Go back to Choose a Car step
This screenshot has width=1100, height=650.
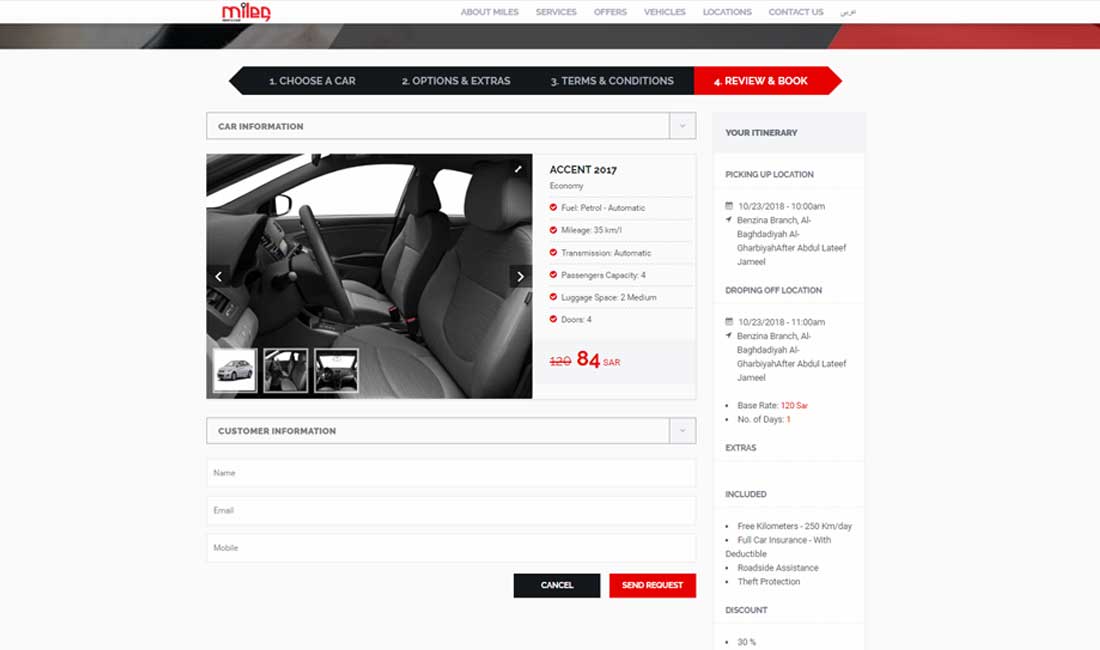click(312, 81)
